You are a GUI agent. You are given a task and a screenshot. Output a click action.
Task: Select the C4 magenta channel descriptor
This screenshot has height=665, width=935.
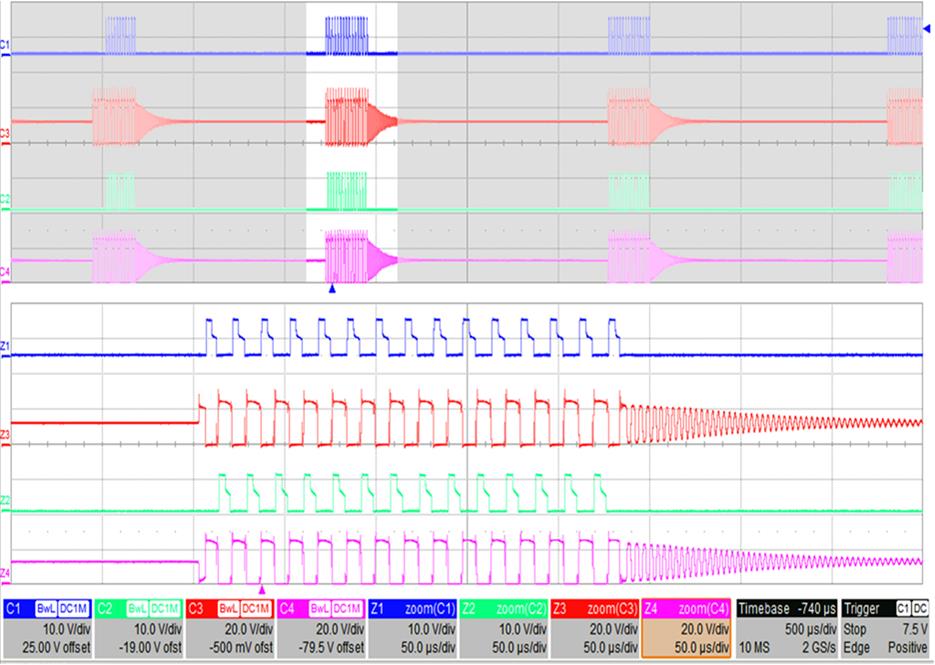321,628
